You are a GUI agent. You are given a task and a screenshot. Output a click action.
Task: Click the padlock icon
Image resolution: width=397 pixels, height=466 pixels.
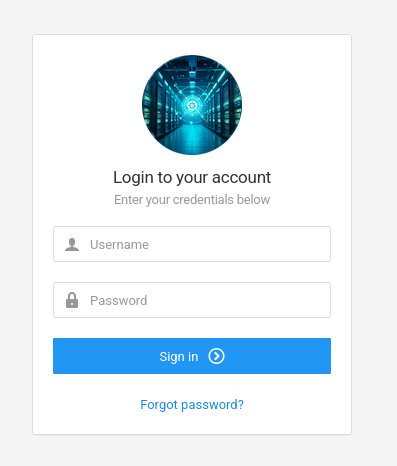[x=72, y=300]
